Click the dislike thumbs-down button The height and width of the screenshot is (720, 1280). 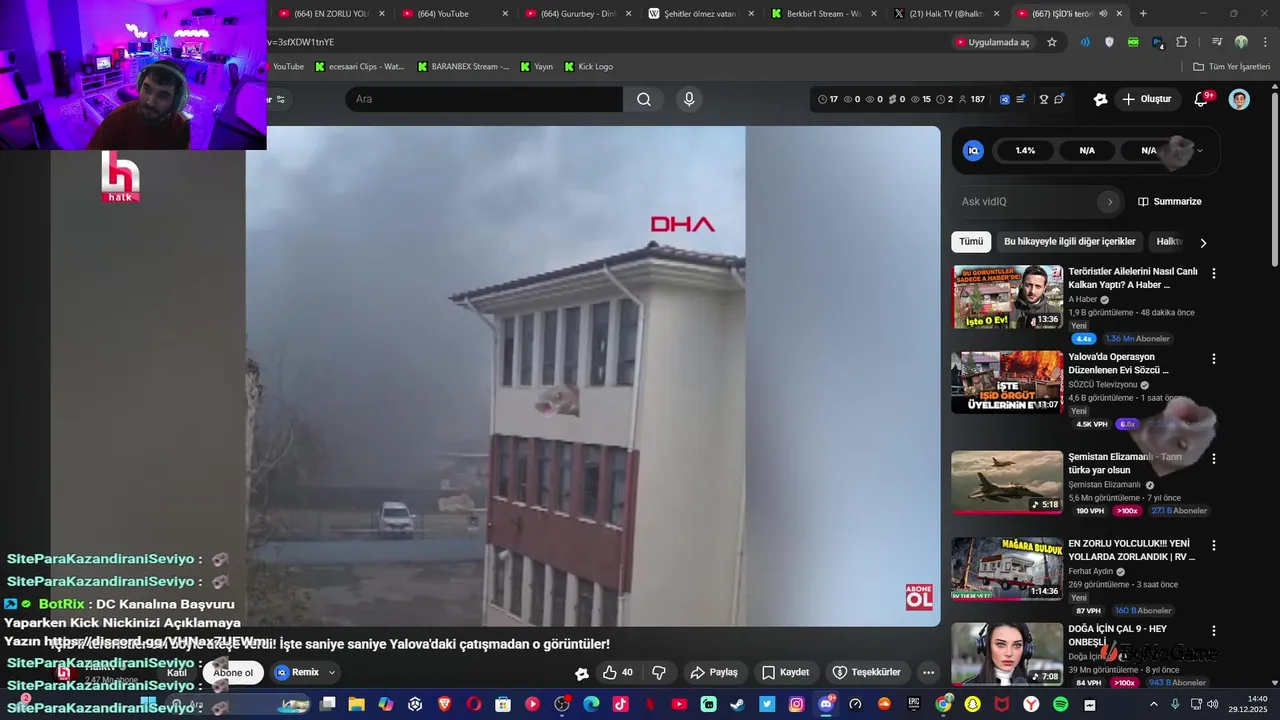(659, 672)
